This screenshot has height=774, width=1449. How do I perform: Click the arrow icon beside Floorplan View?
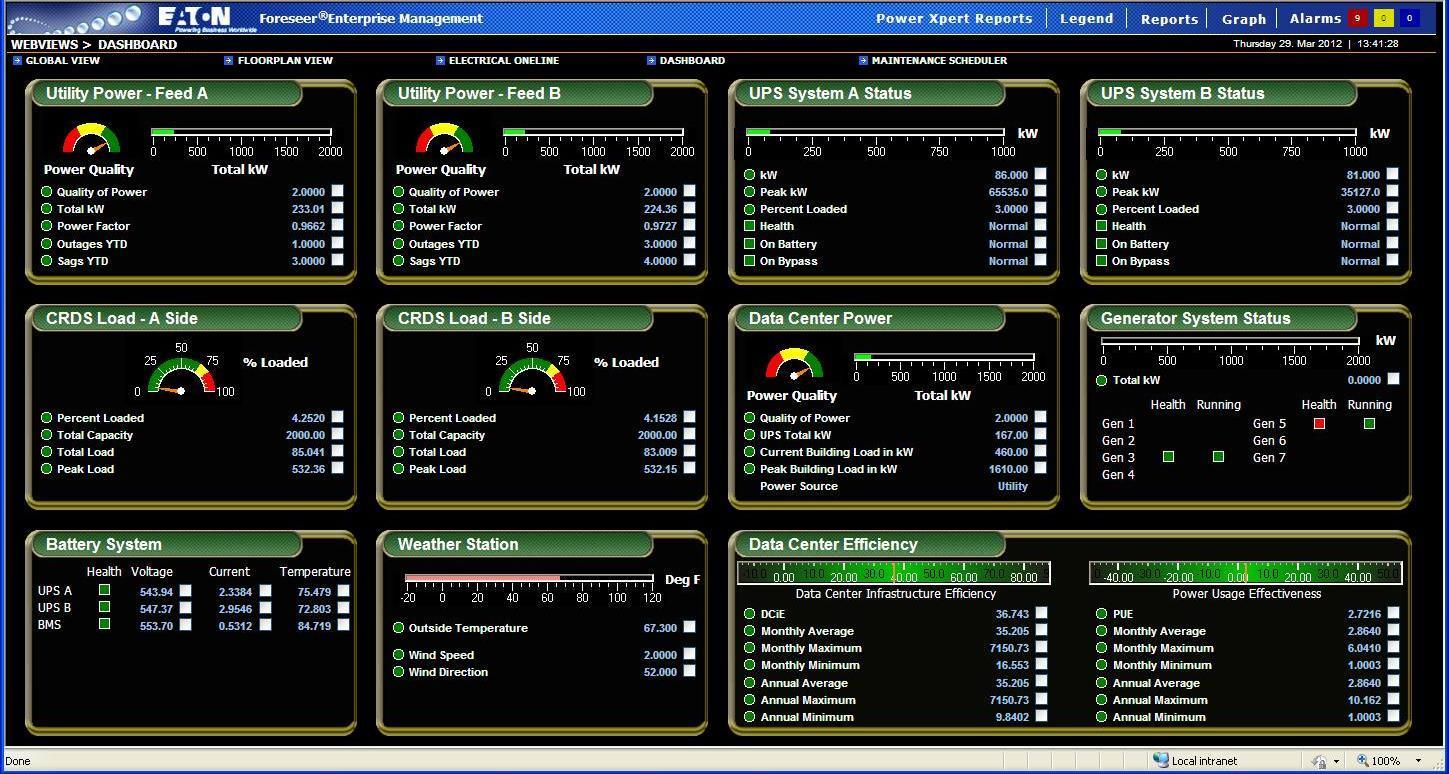click(x=228, y=61)
